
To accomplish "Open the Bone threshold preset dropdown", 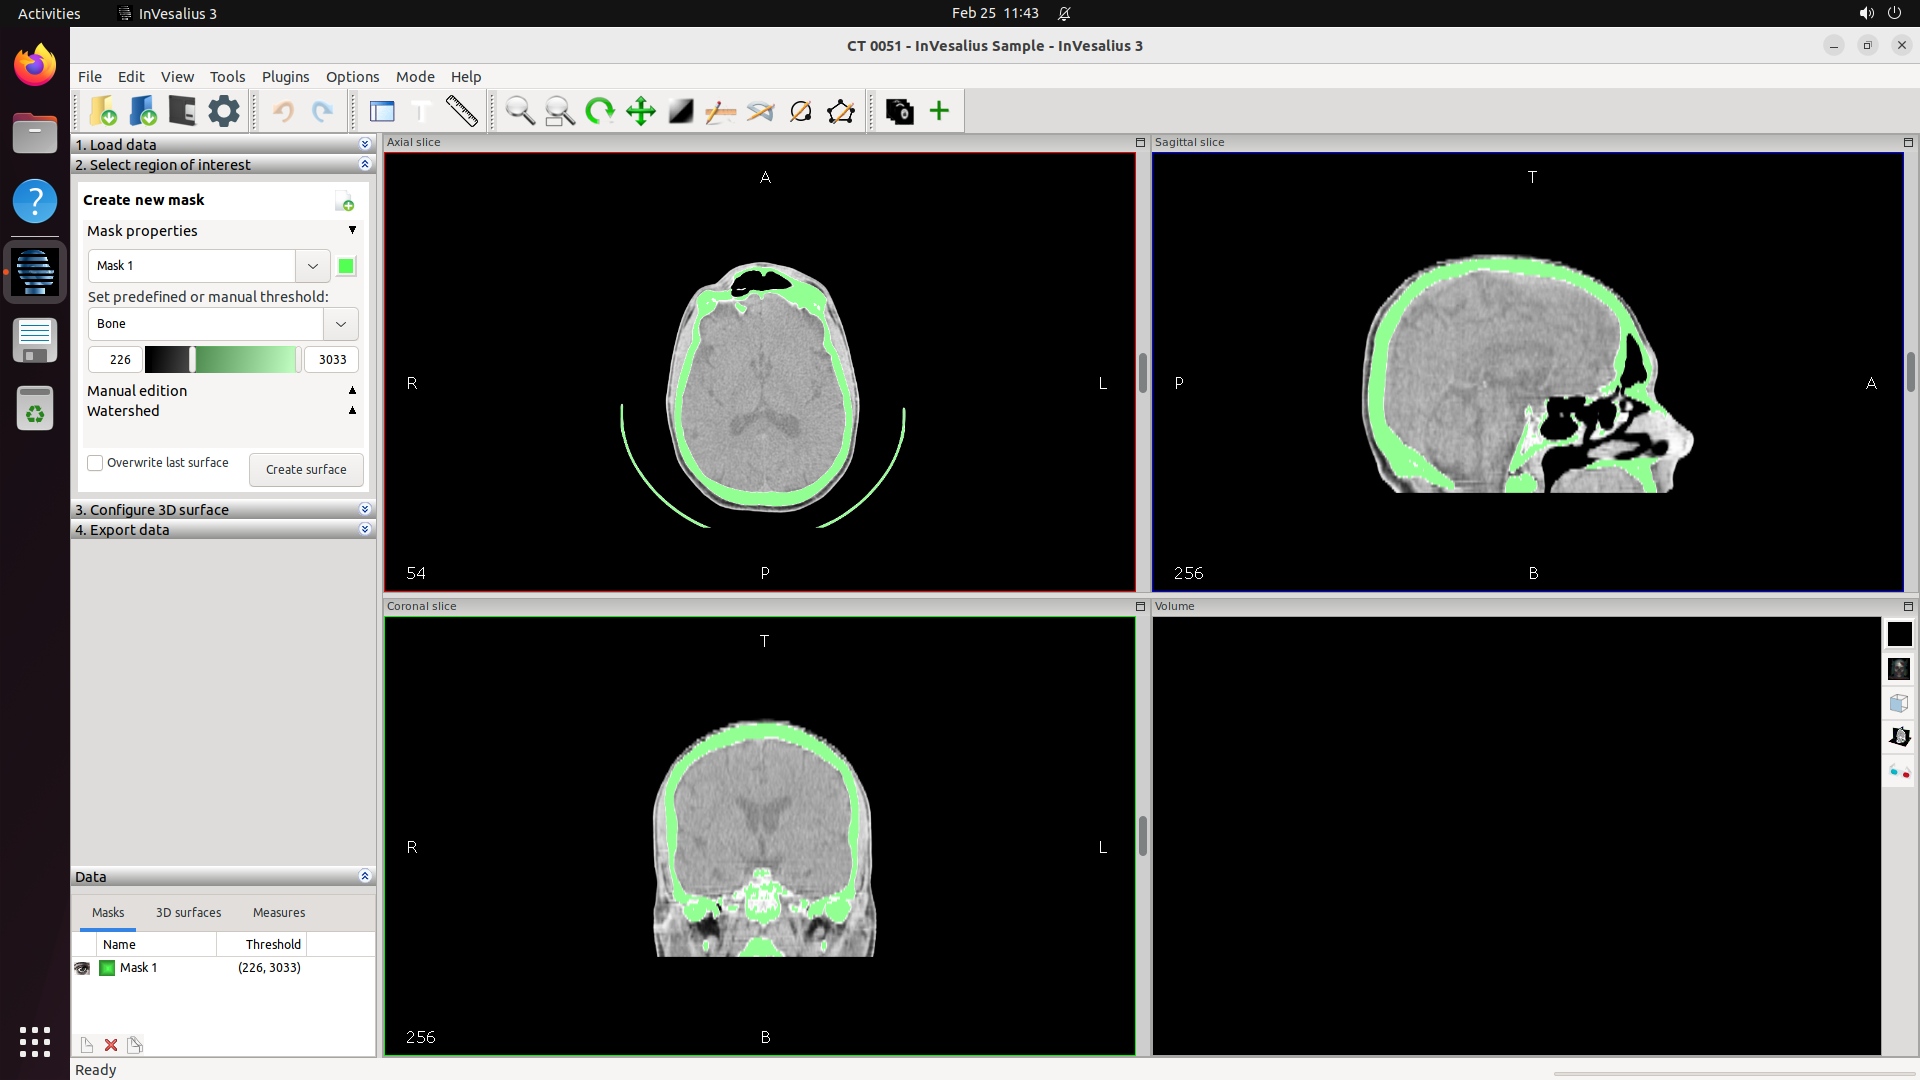I will click(x=340, y=324).
